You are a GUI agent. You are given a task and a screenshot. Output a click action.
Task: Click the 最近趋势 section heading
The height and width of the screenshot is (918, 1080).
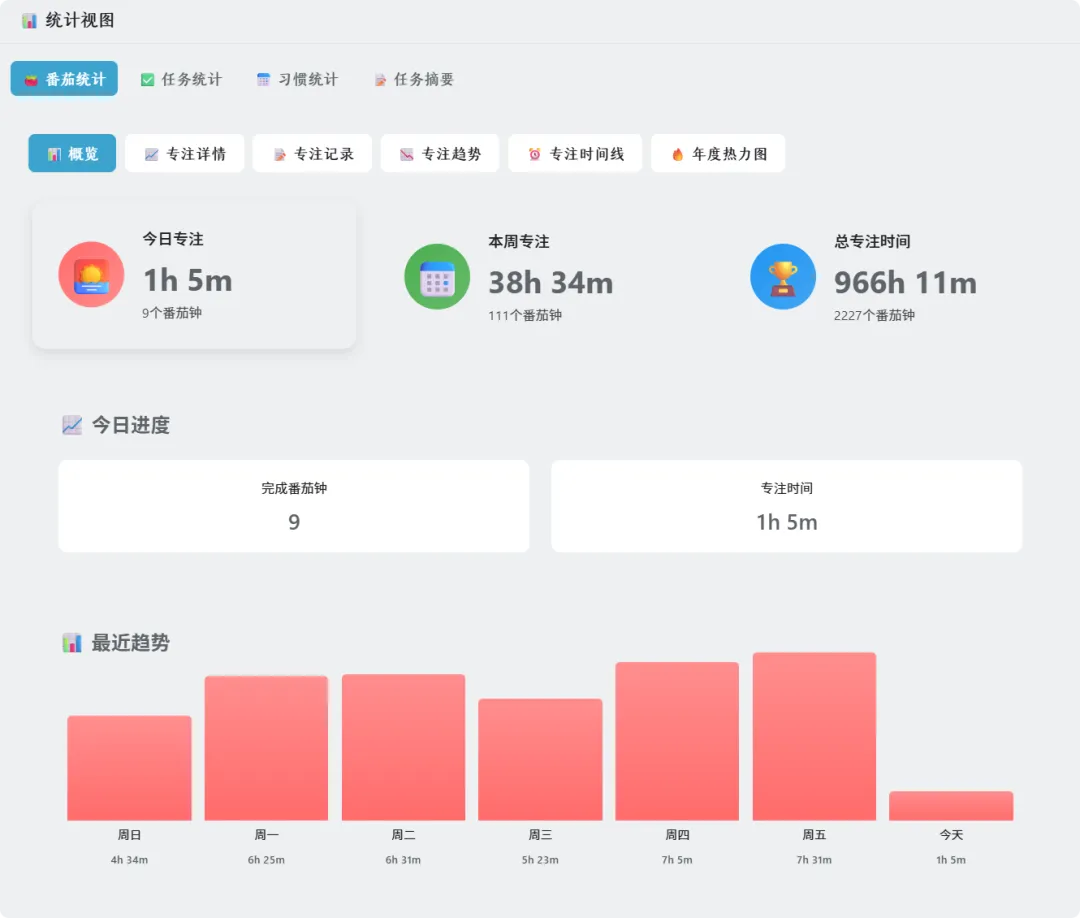coord(130,643)
